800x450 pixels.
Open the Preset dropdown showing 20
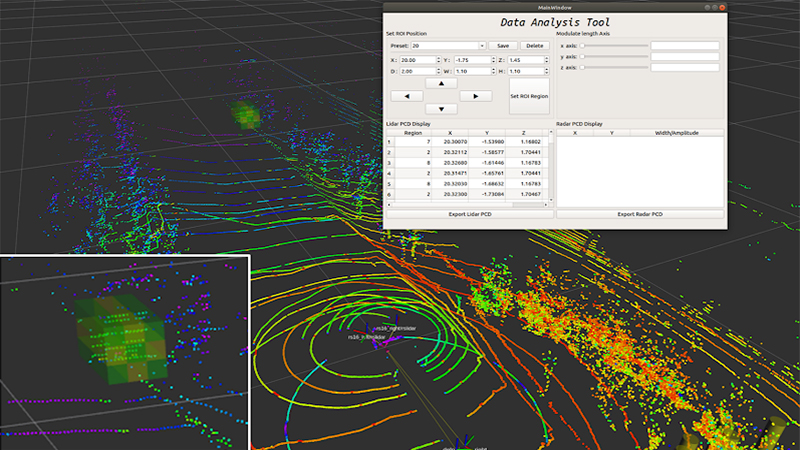click(448, 46)
